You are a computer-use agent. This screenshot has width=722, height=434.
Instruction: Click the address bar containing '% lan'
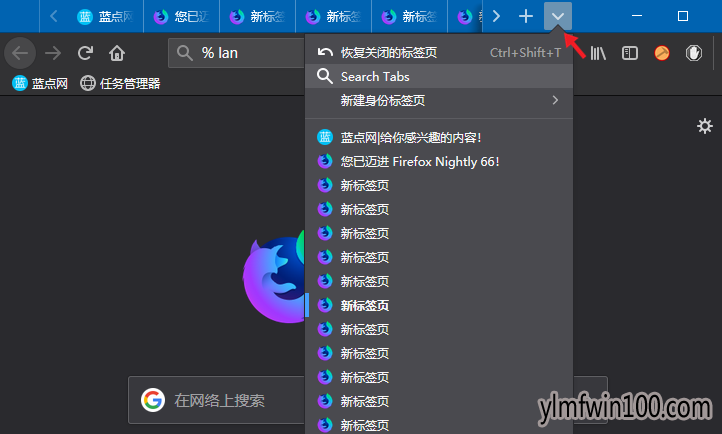click(236, 53)
